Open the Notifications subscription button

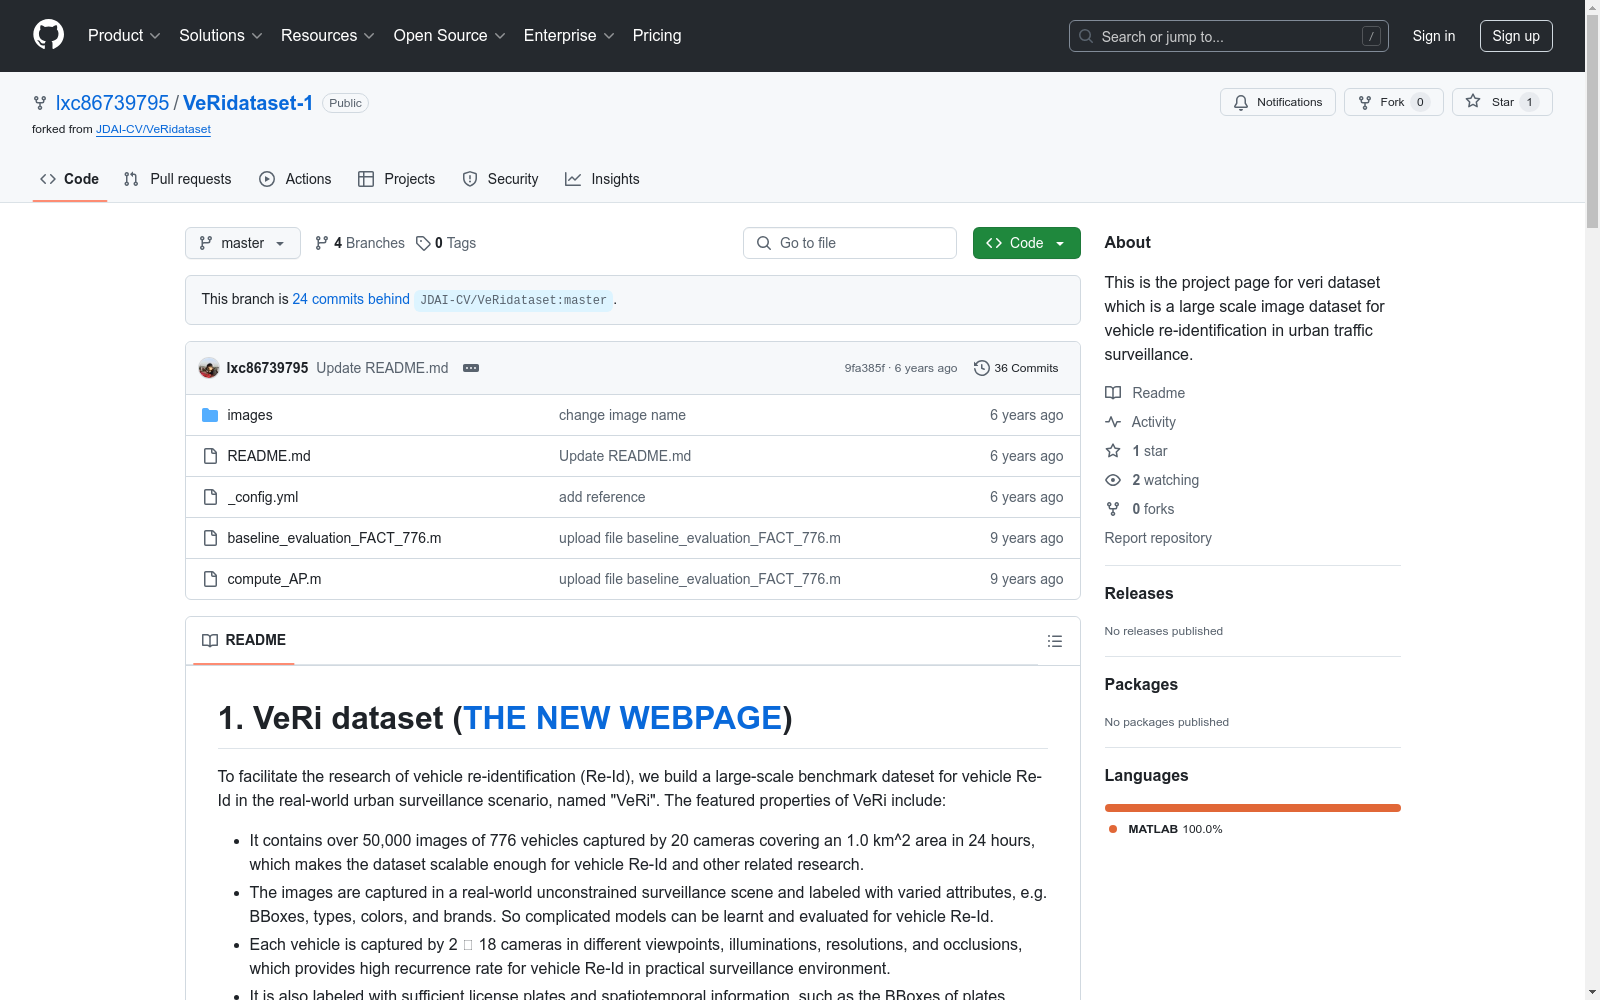tap(1278, 102)
